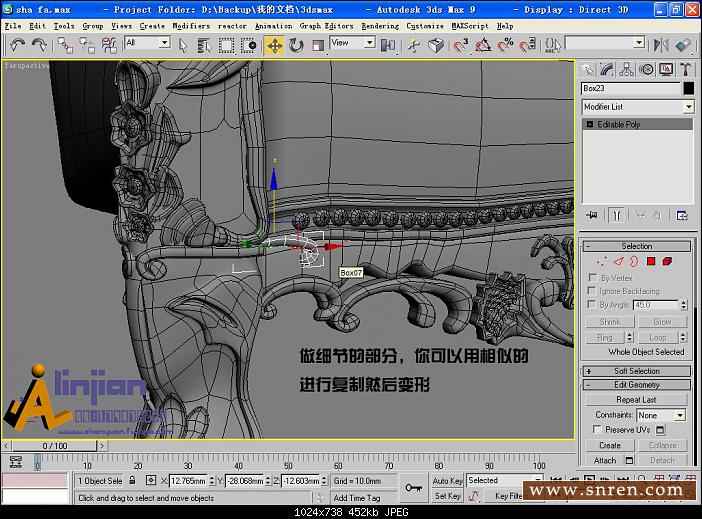Toggle the Angle Snap icon

click(483, 45)
